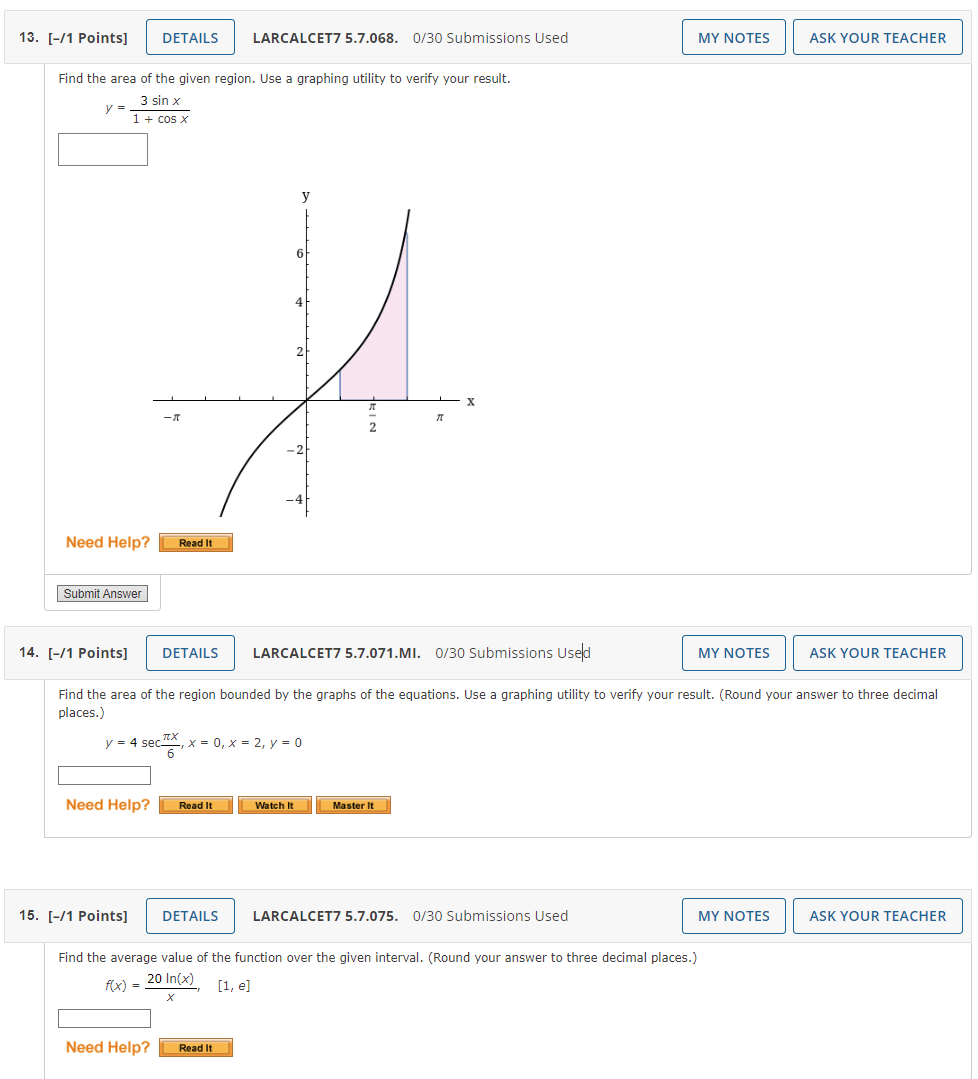Open the Watch It video help for problem 14
The image size is (978, 1079).
274,805
